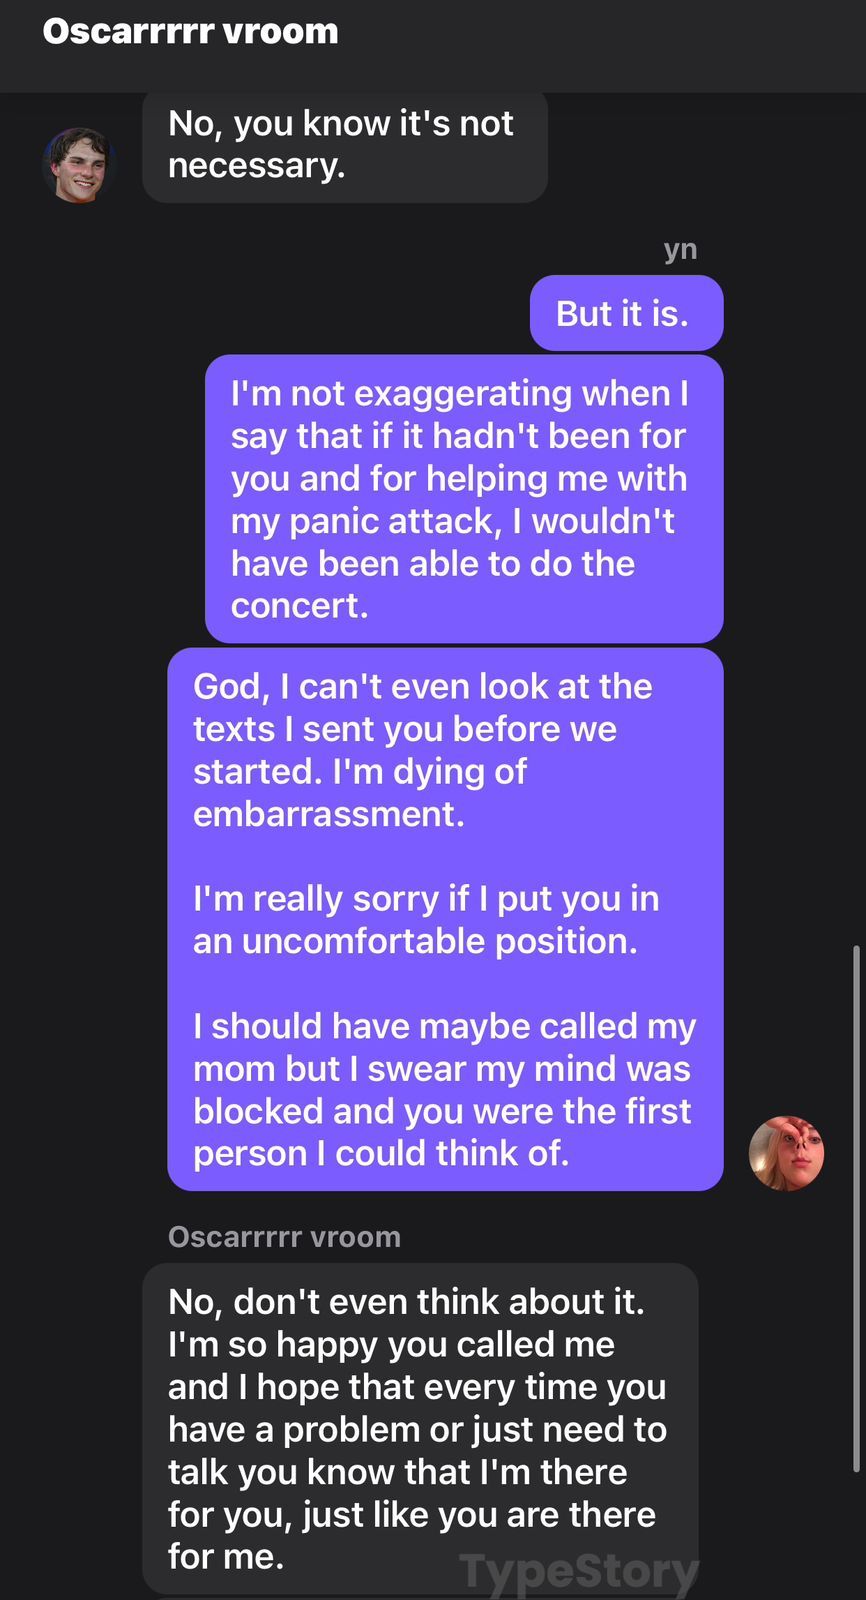Select the 'But it is.' message bubble
This screenshot has height=1600, width=866.
click(x=626, y=313)
